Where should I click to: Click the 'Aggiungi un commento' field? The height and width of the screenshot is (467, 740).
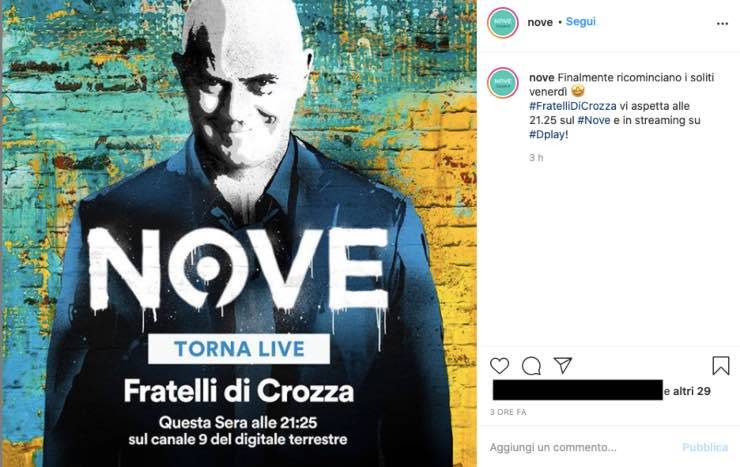(x=580, y=447)
